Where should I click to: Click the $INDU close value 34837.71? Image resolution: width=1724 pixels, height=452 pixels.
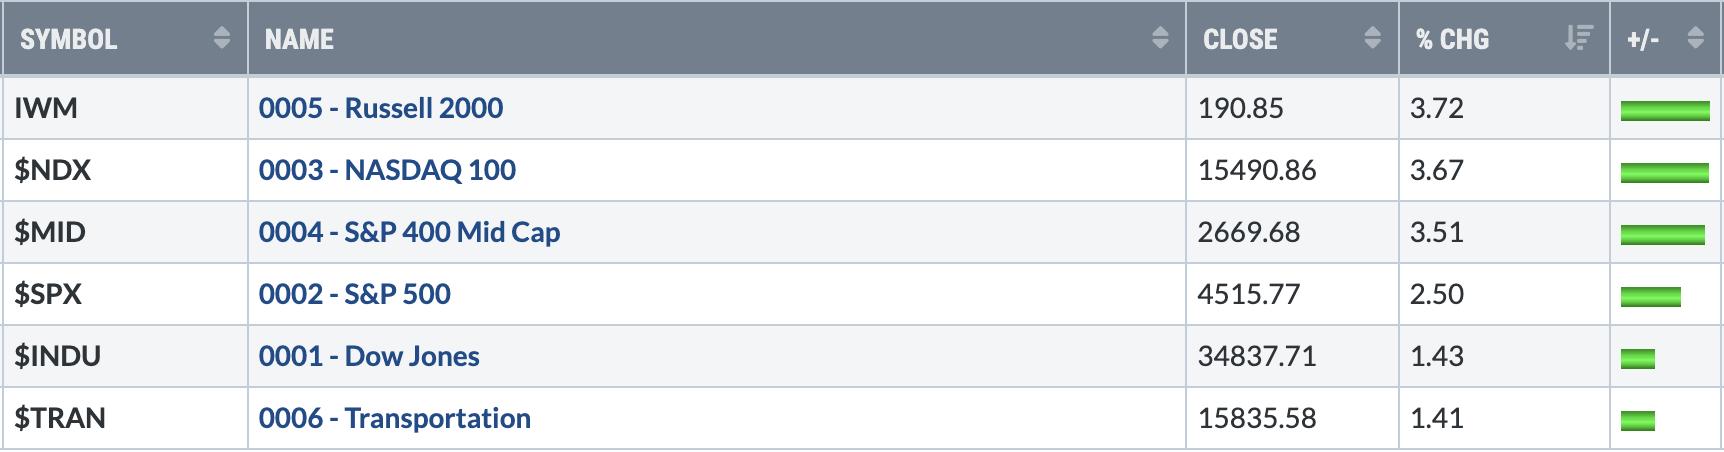[x=1256, y=356]
